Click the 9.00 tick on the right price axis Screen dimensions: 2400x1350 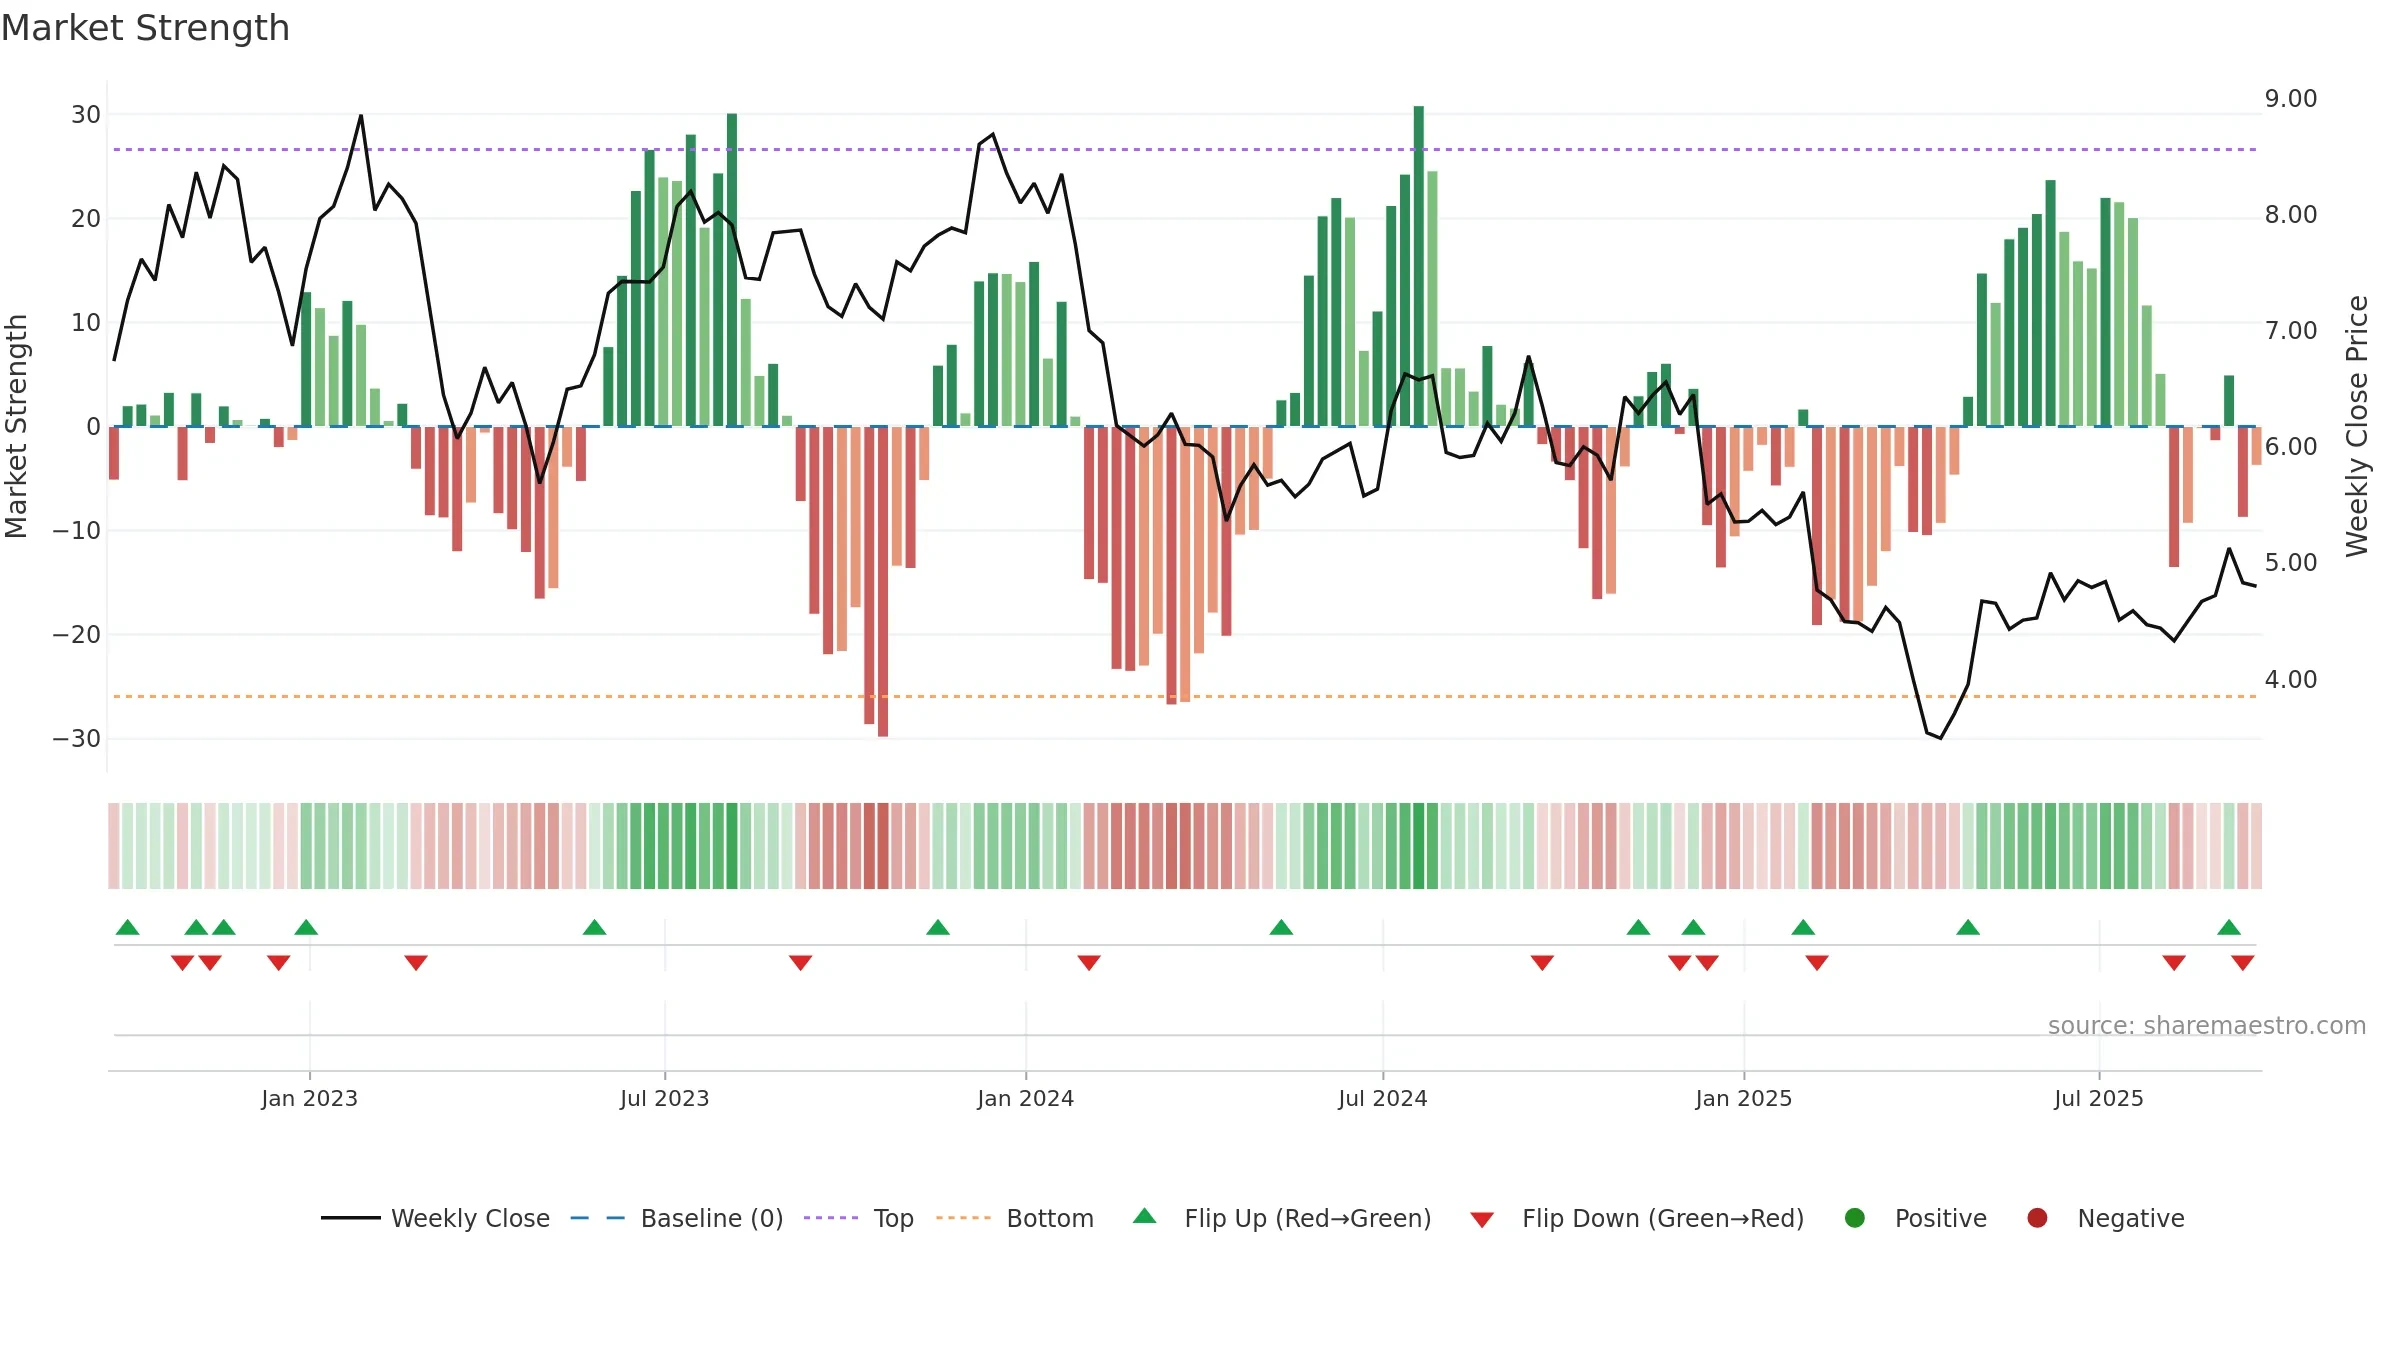[2291, 98]
